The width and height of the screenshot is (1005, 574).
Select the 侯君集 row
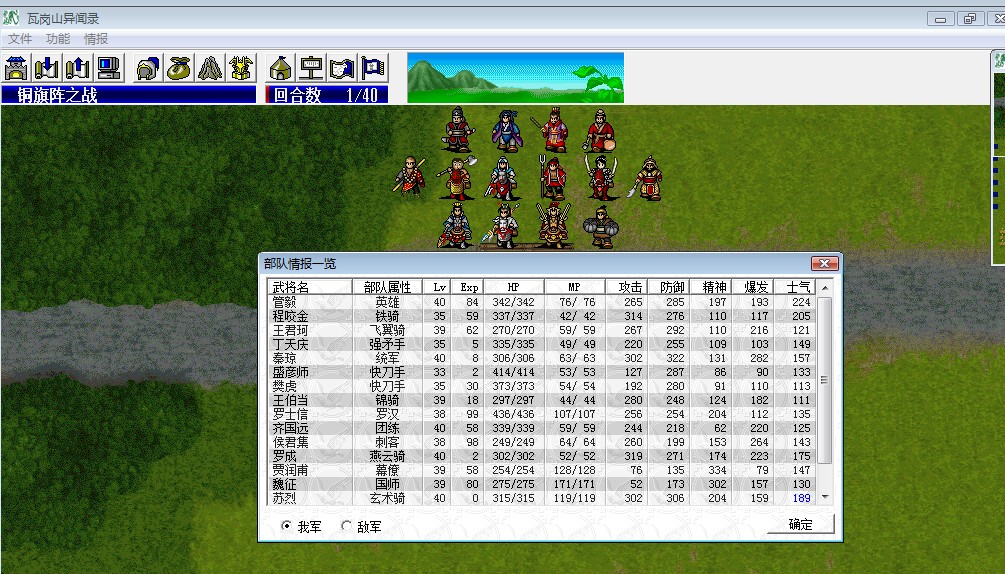[x=542, y=442]
